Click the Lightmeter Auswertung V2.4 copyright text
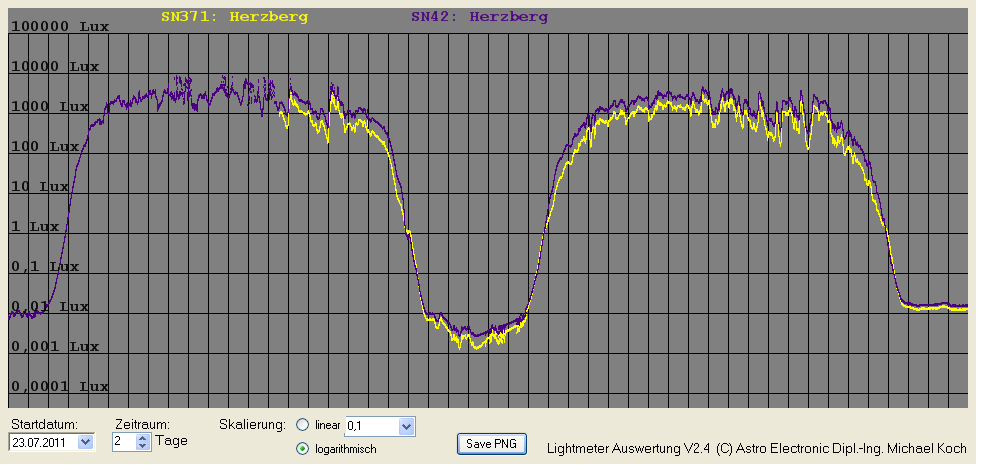Screen dimensions: 981x476 click(x=756, y=448)
